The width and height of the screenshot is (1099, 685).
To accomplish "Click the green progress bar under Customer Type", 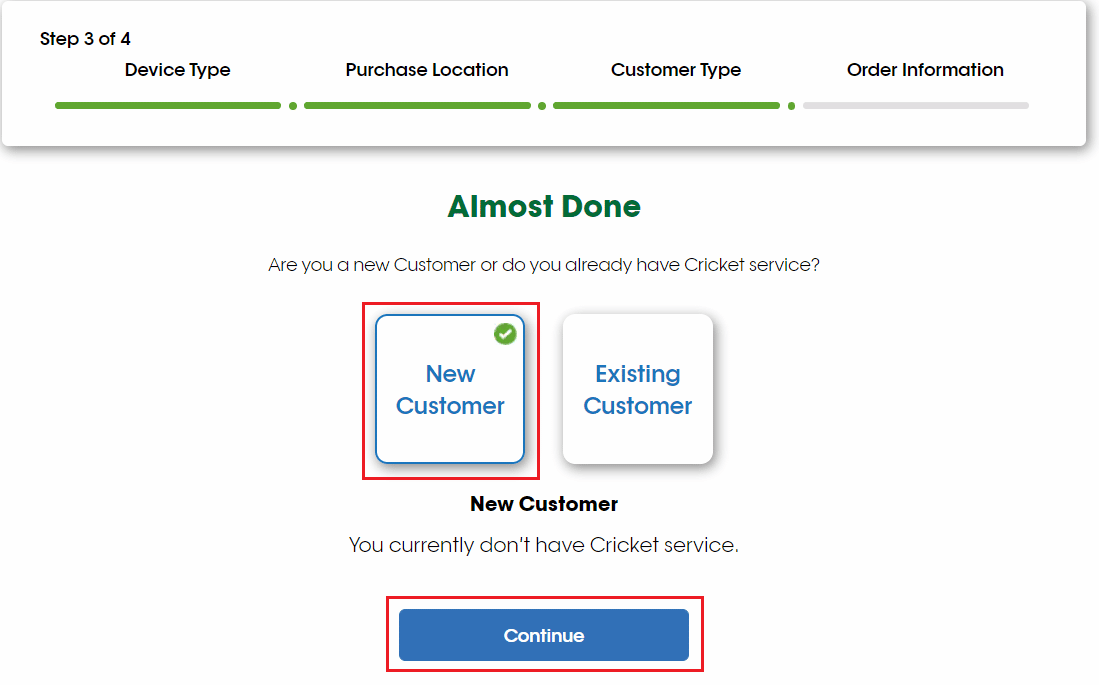I will [666, 105].
